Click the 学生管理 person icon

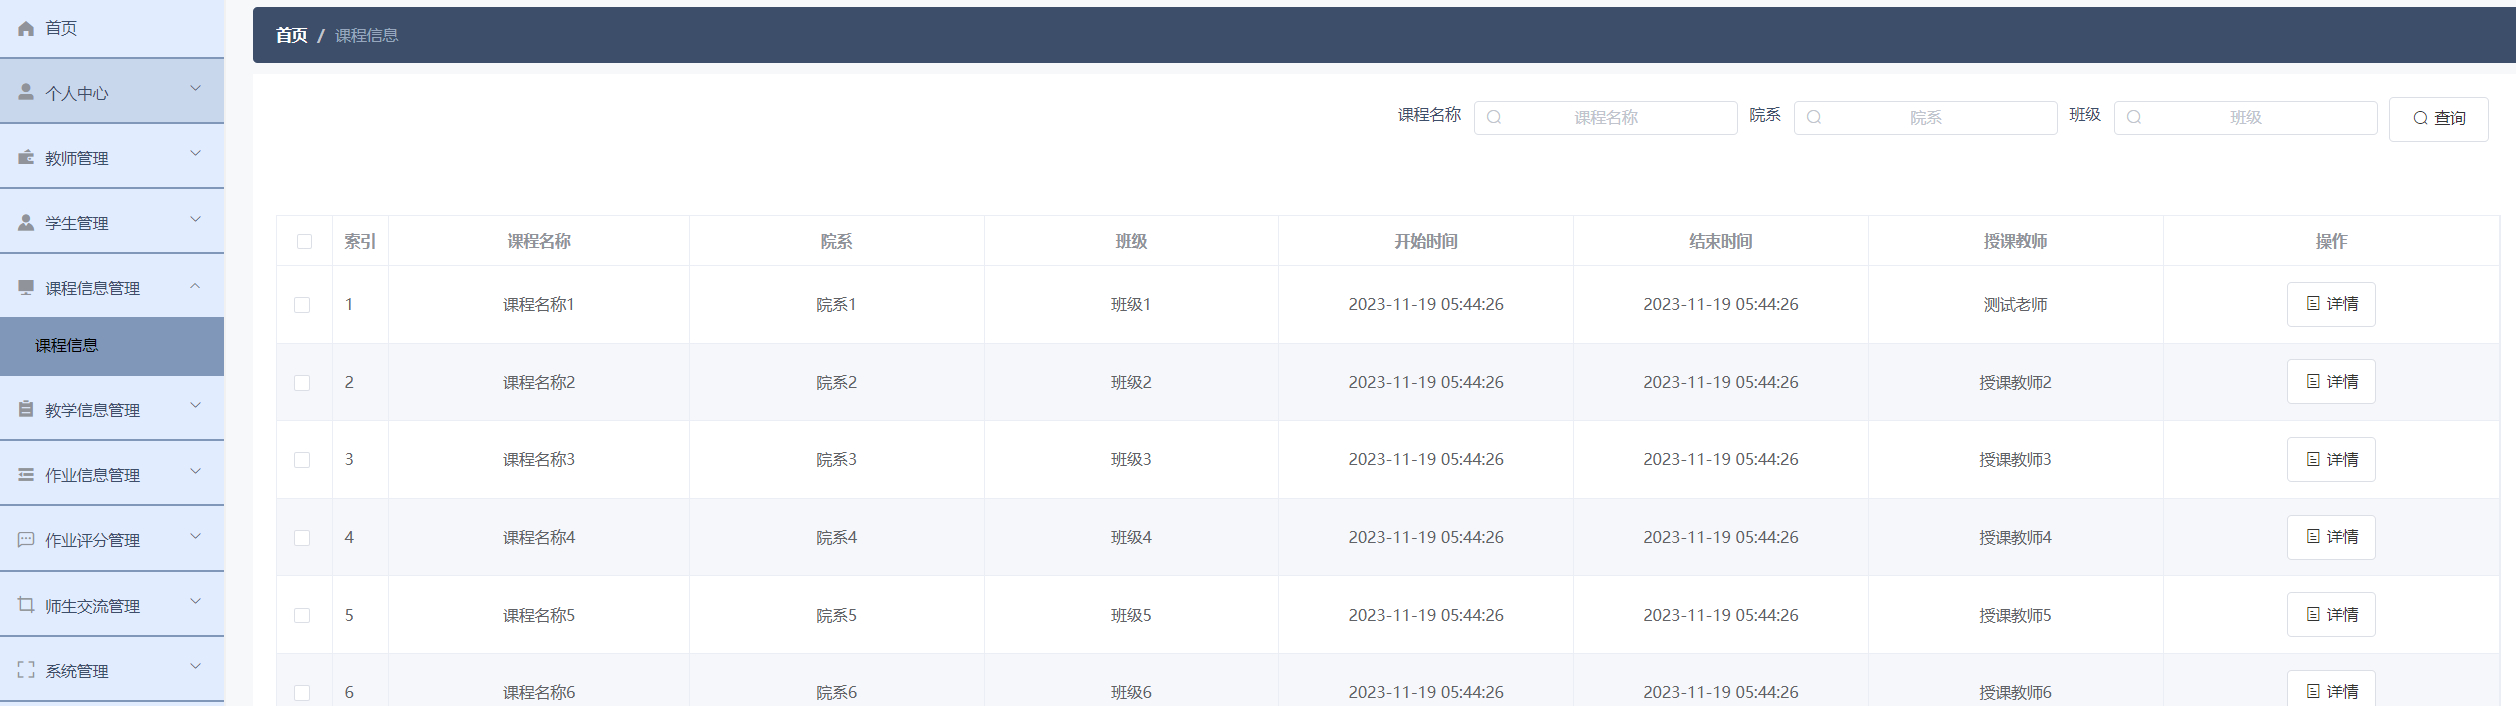(26, 222)
